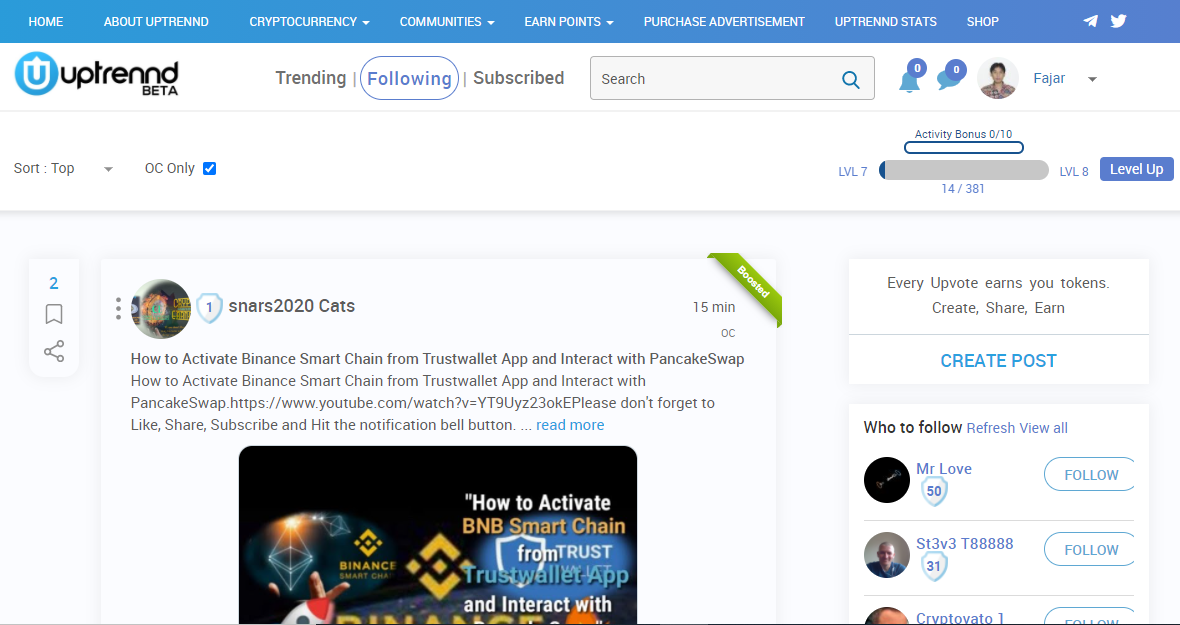Viewport: 1180px width, 625px height.
Task: Click the LVL 7 to 8 progress bar
Action: tap(963, 170)
